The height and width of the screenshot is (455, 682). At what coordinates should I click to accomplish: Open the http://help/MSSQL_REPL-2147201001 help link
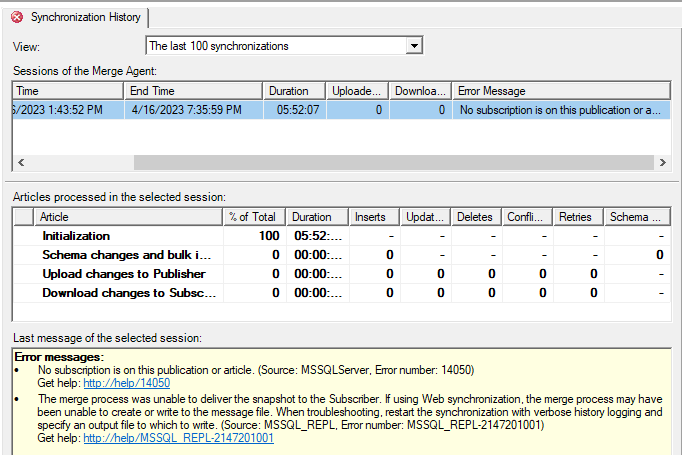coord(178,438)
